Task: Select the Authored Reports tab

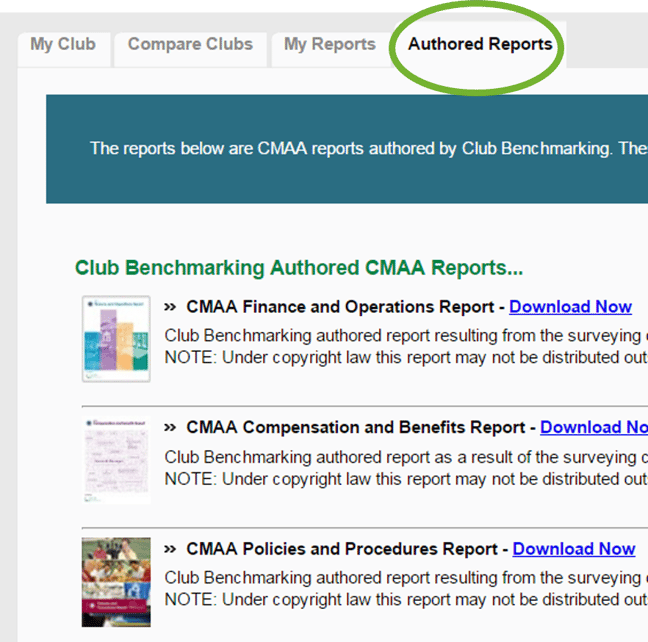Action: click(479, 45)
